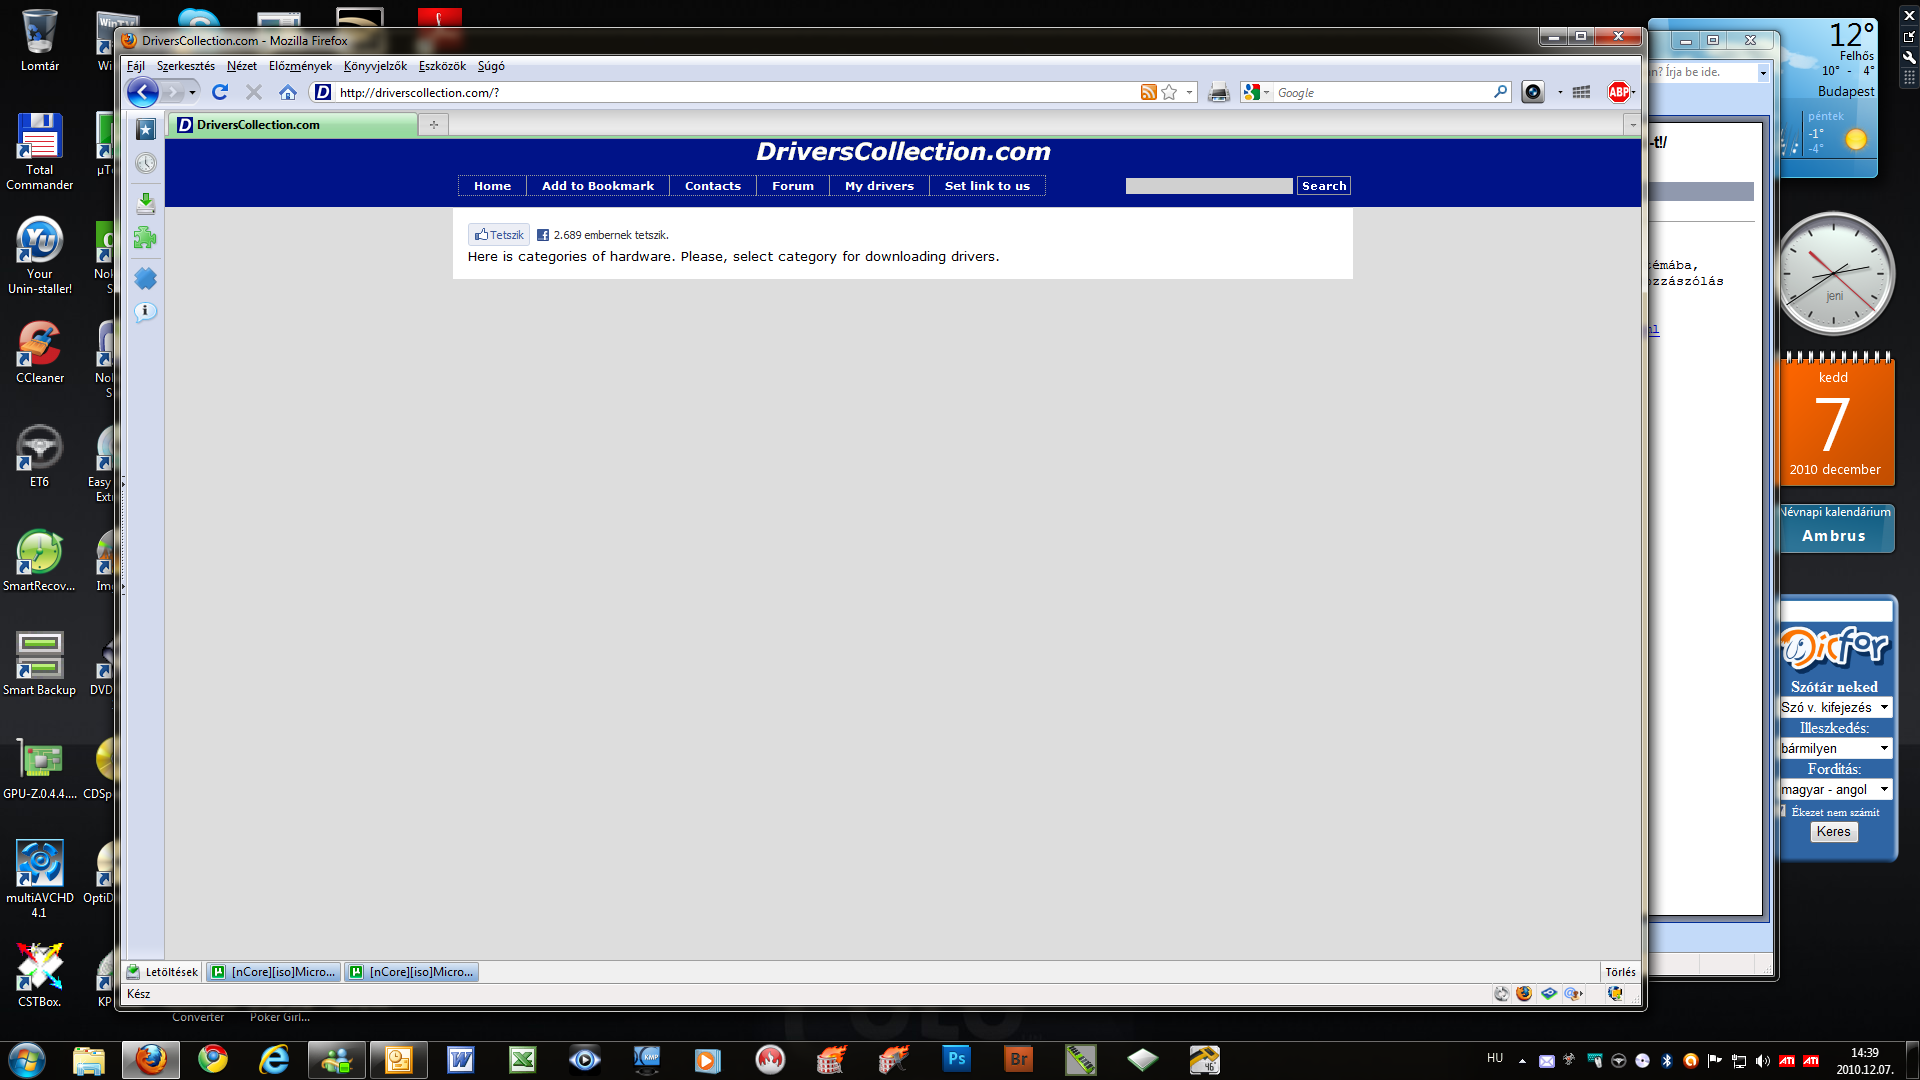
Task: Open Photoshop from the taskbar
Action: click(956, 1059)
